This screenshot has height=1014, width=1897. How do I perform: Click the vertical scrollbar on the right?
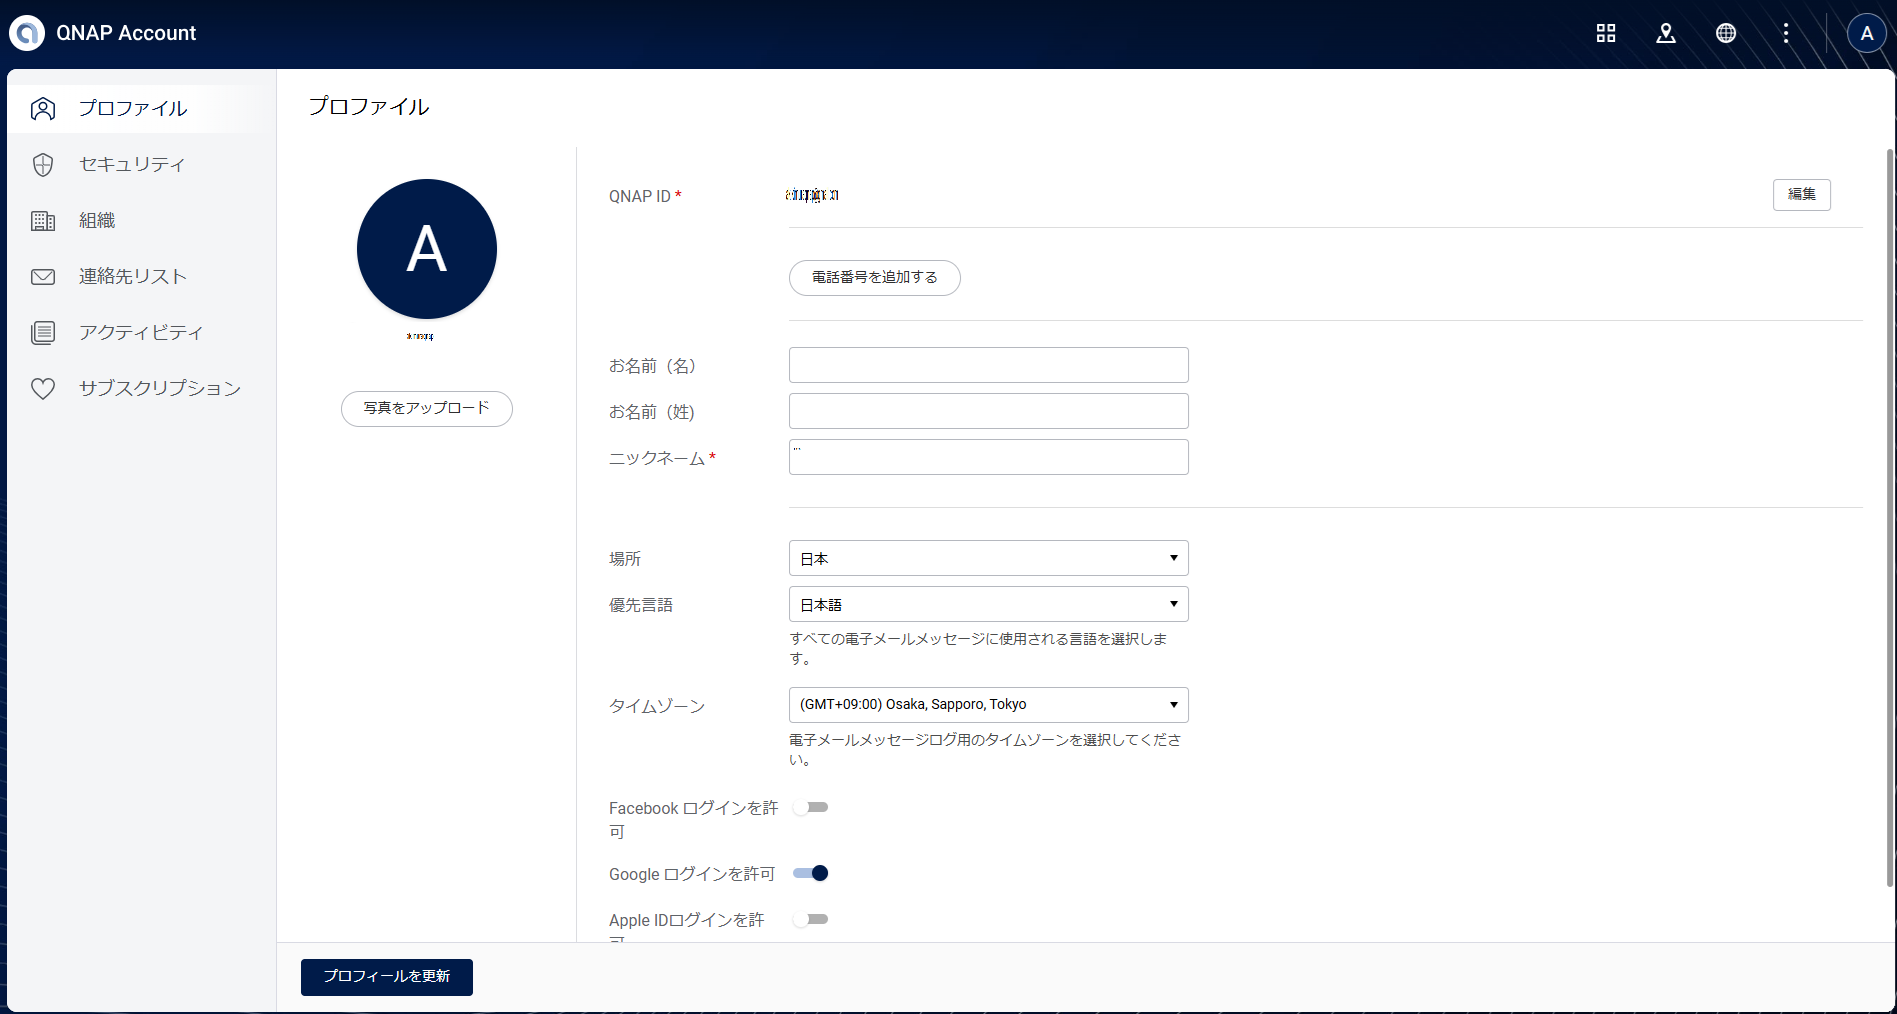[x=1889, y=517]
